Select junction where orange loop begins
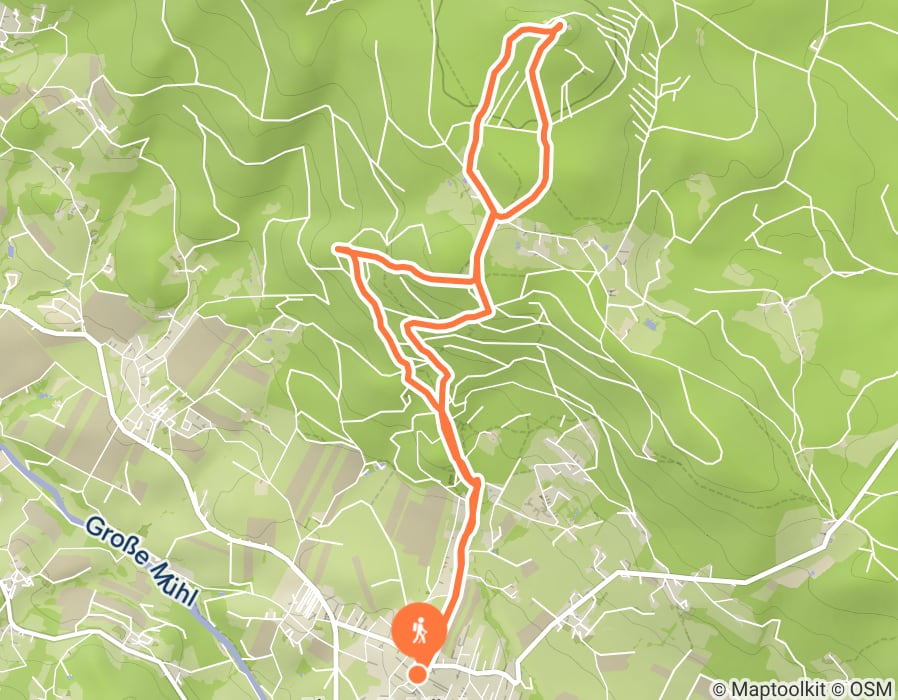This screenshot has width=898, height=700. (496, 215)
